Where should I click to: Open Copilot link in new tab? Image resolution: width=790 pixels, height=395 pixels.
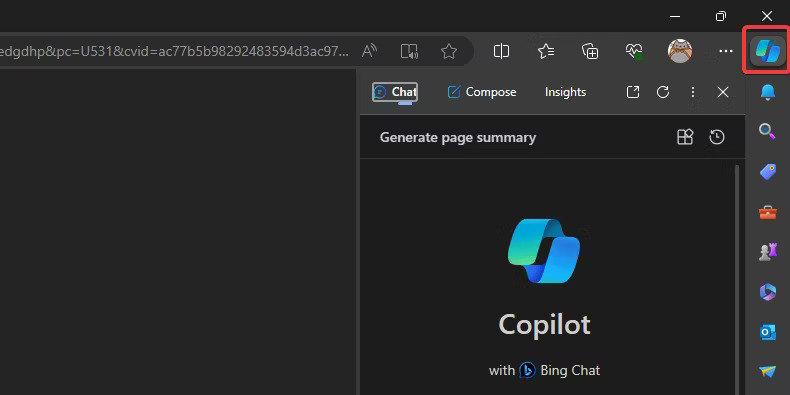tap(633, 92)
